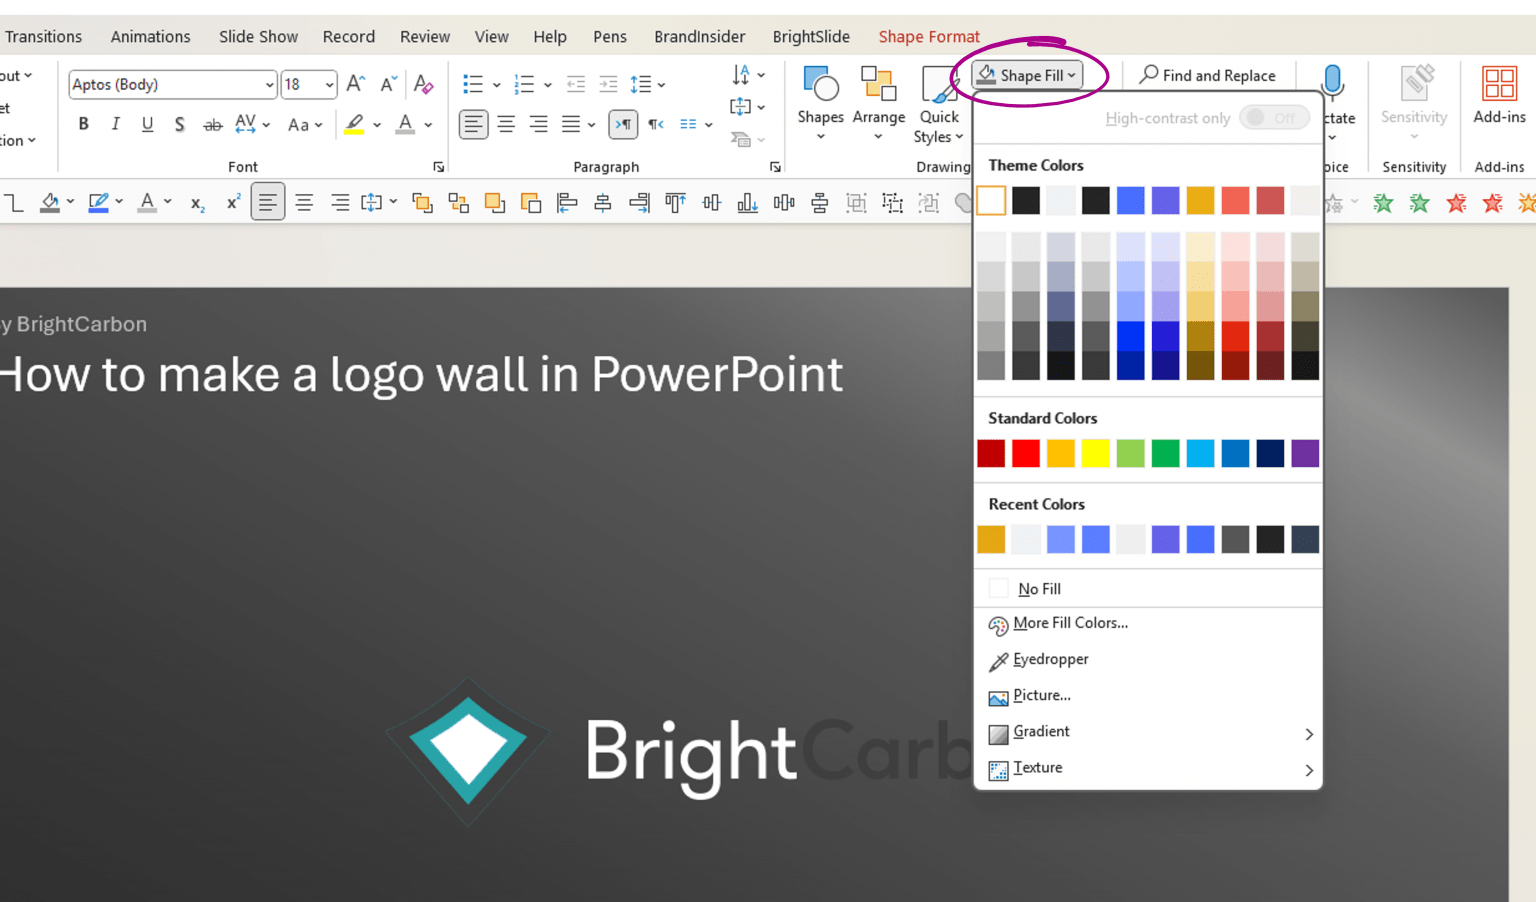
Task: Select No Fill for the shape
Action: point(1038,588)
